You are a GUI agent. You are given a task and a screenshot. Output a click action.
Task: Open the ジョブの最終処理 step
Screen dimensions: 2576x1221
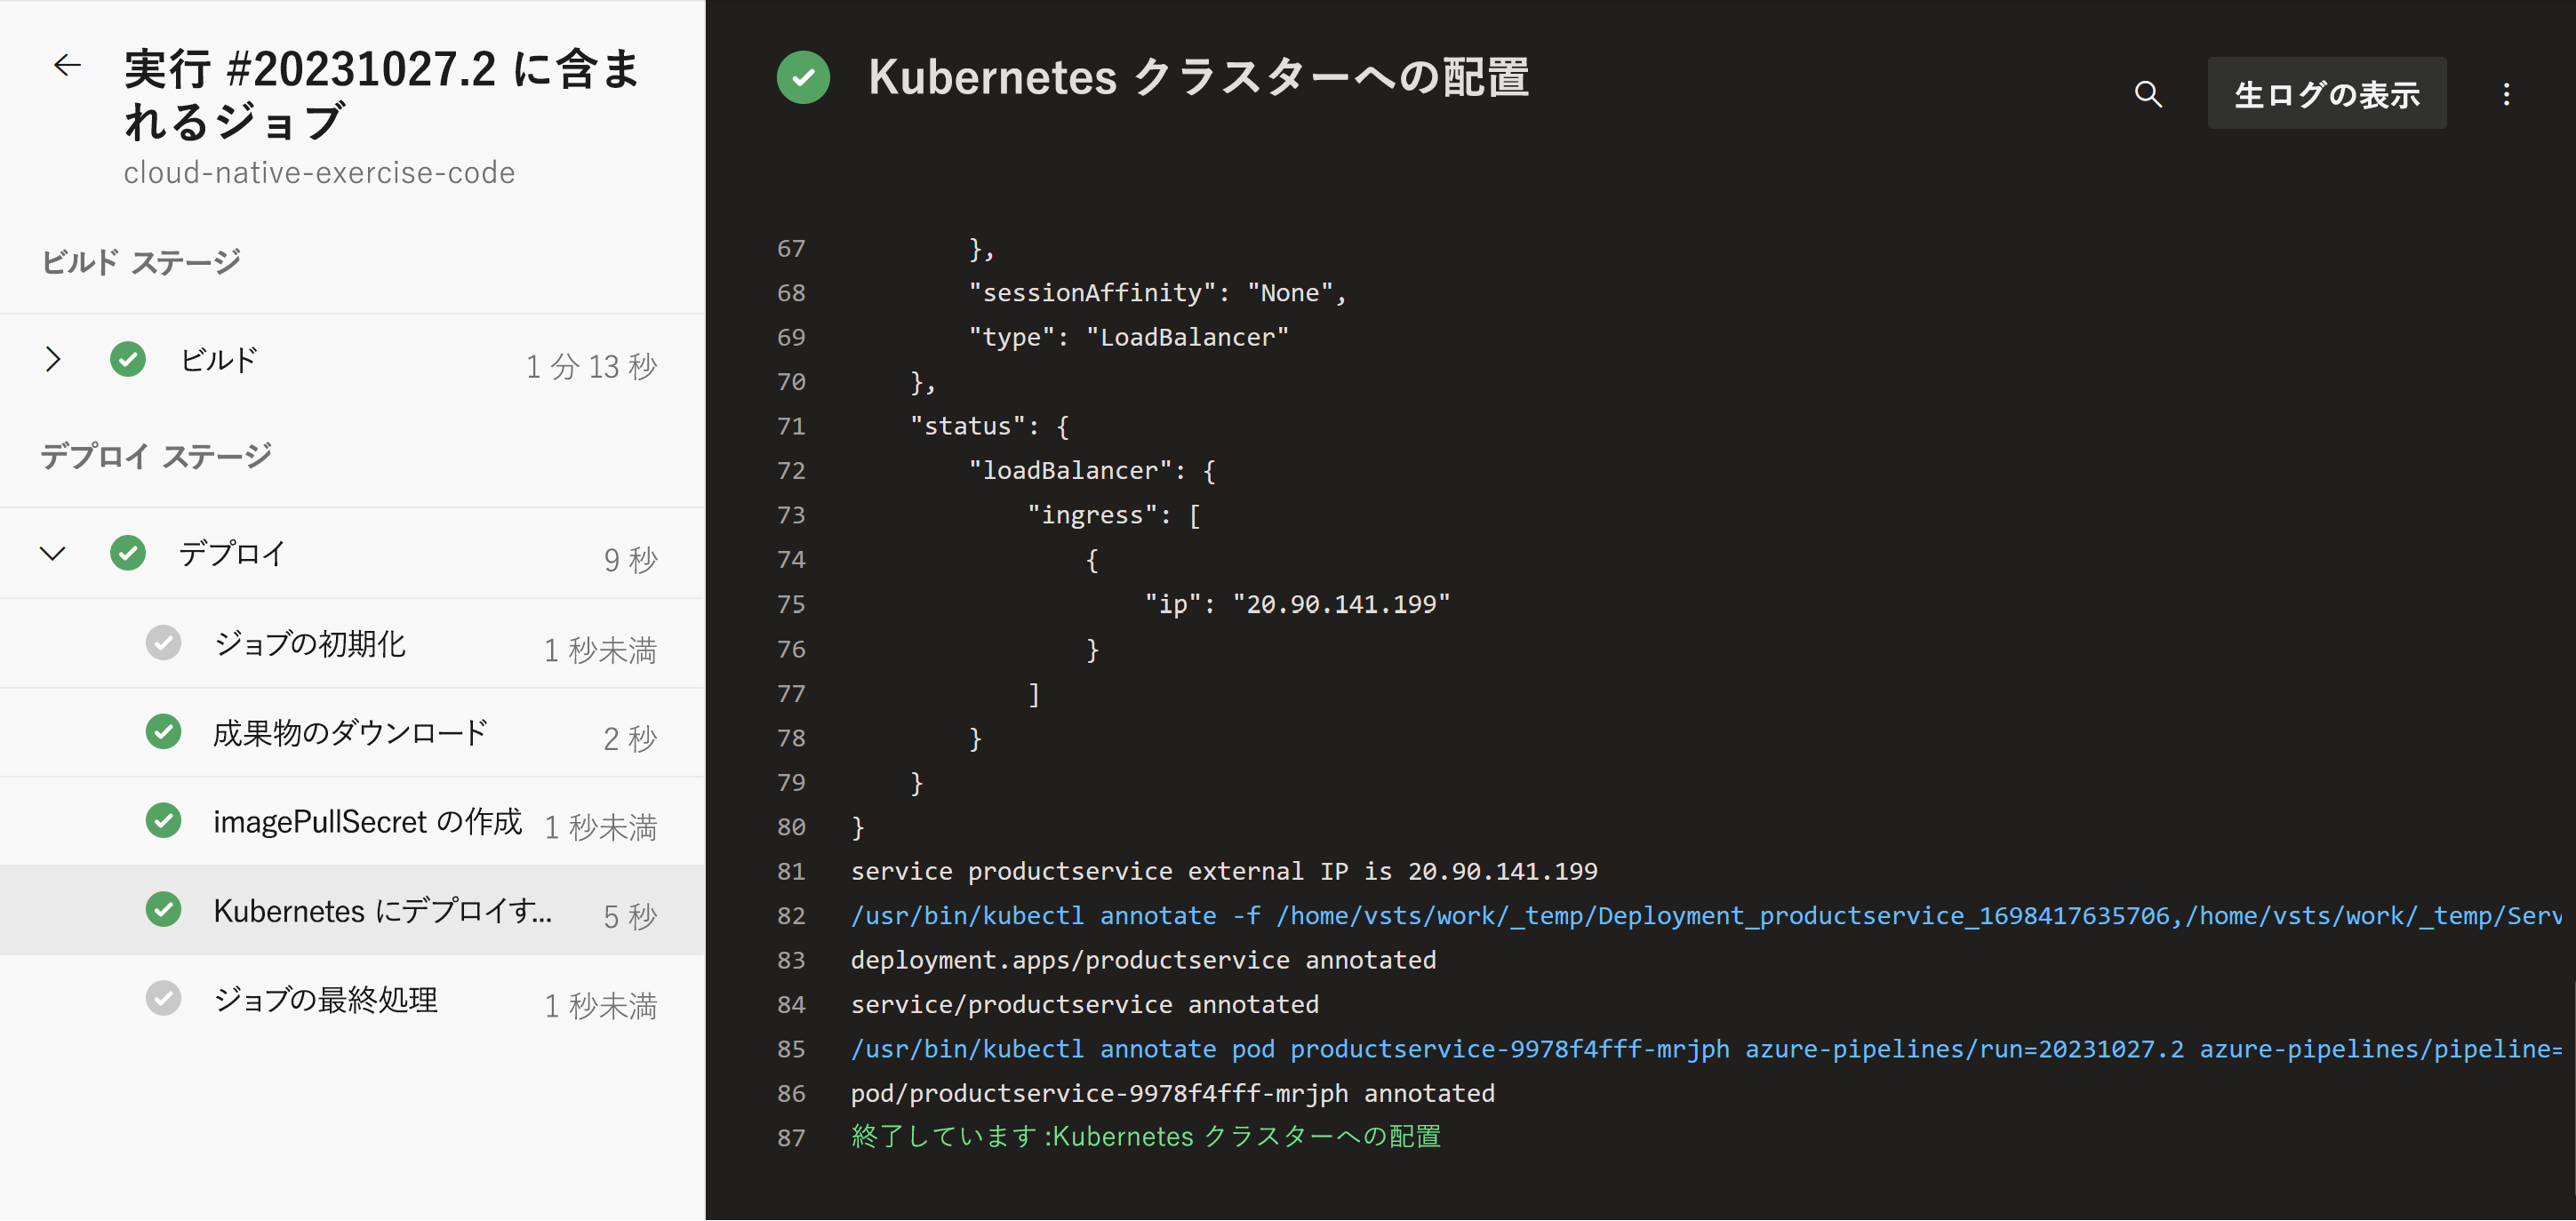(x=326, y=999)
